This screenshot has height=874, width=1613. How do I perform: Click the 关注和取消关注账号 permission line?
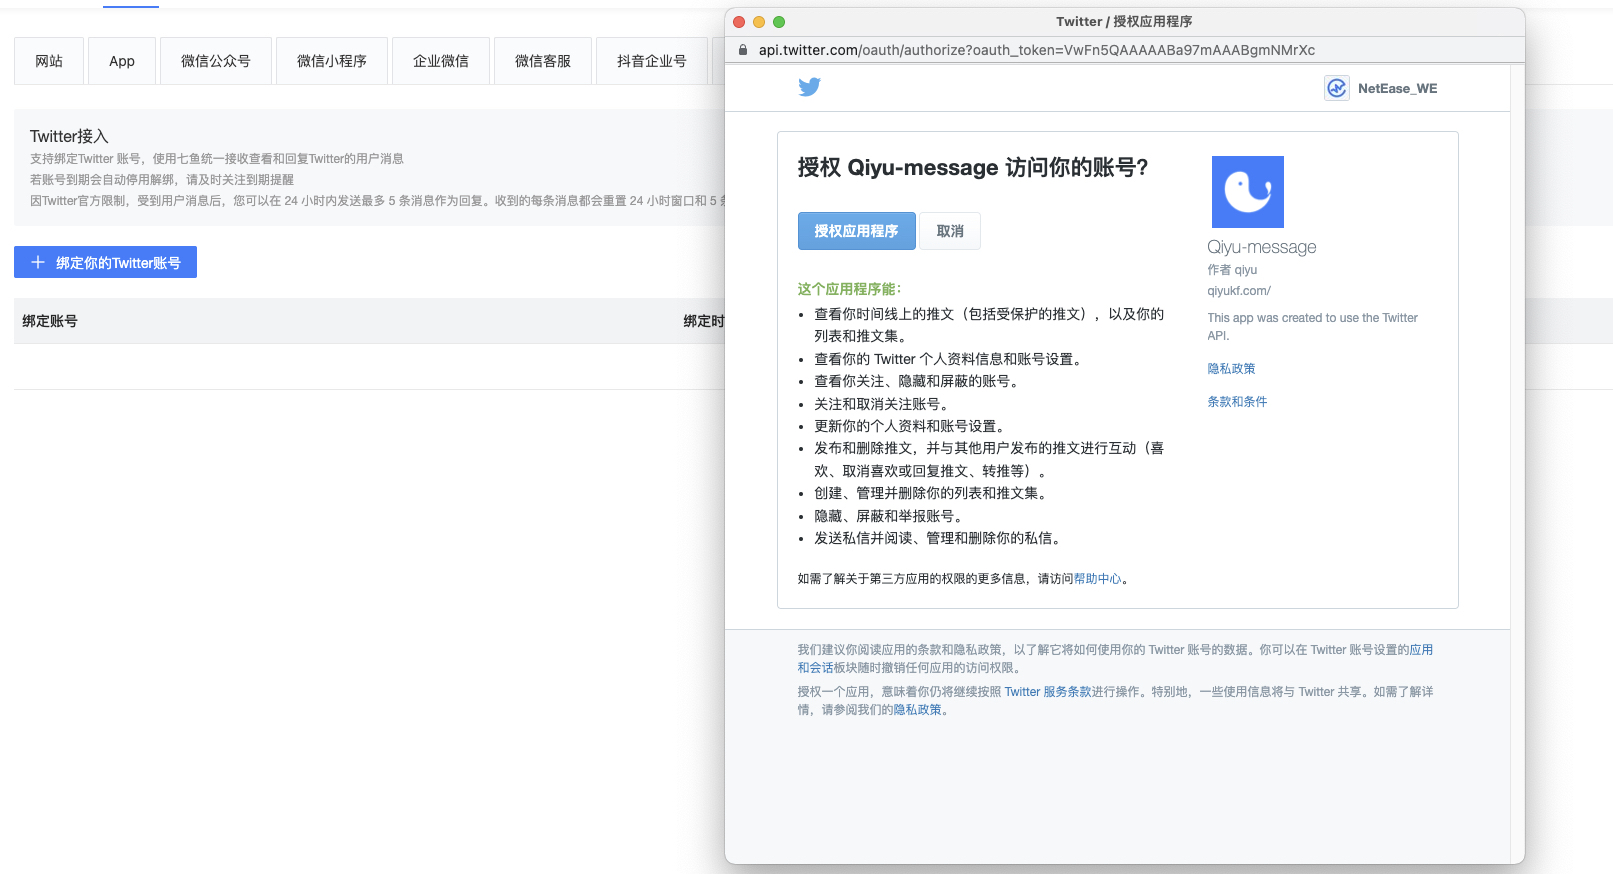click(881, 404)
